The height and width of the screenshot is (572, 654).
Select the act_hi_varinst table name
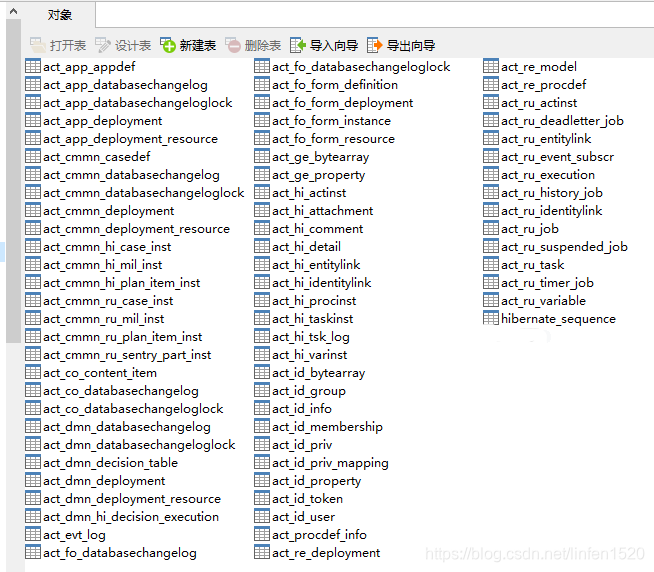click(x=309, y=355)
